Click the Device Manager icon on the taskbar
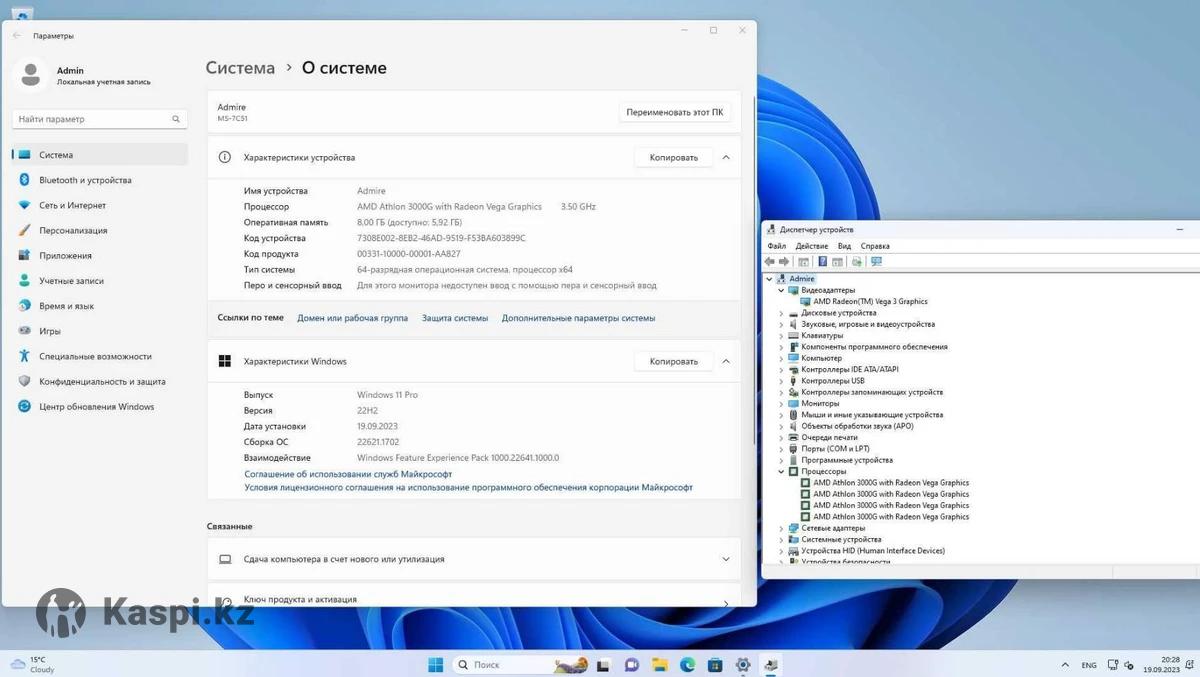Screen dimensions: 1200x677 coord(771,665)
